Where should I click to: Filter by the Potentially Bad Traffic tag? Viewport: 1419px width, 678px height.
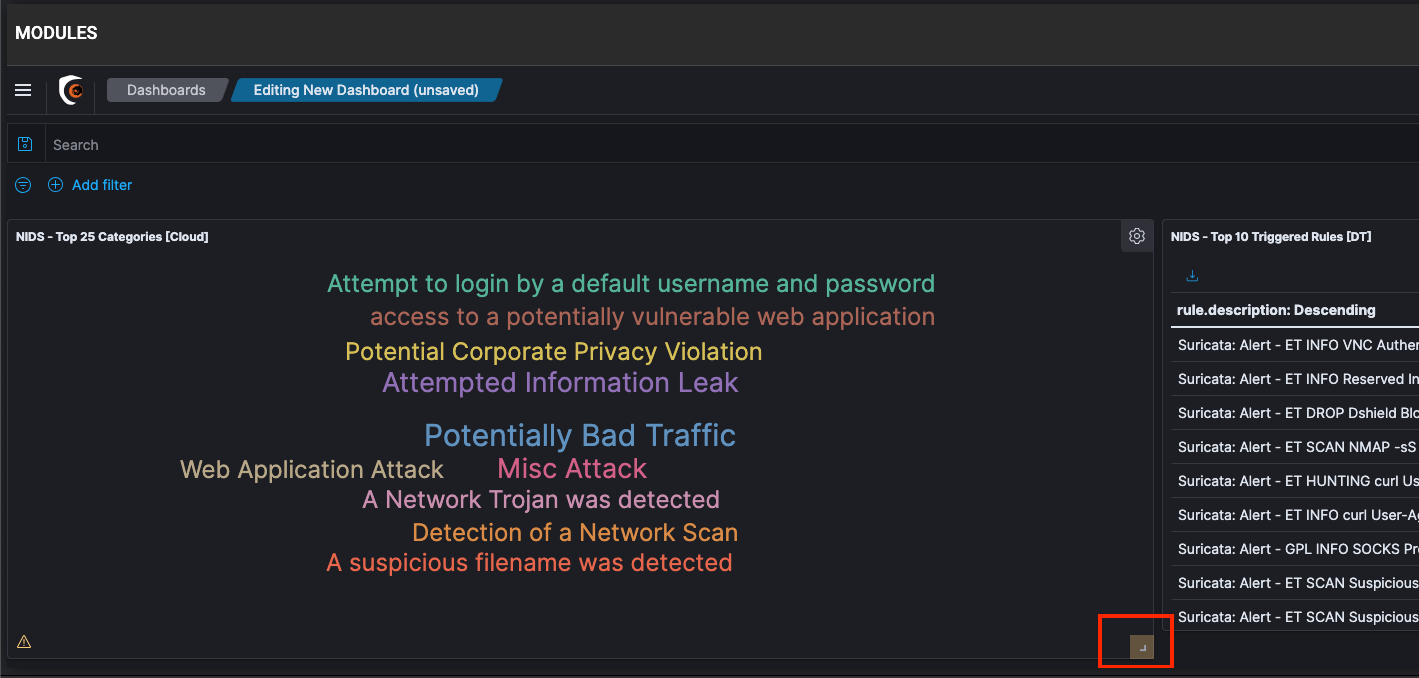(x=580, y=436)
